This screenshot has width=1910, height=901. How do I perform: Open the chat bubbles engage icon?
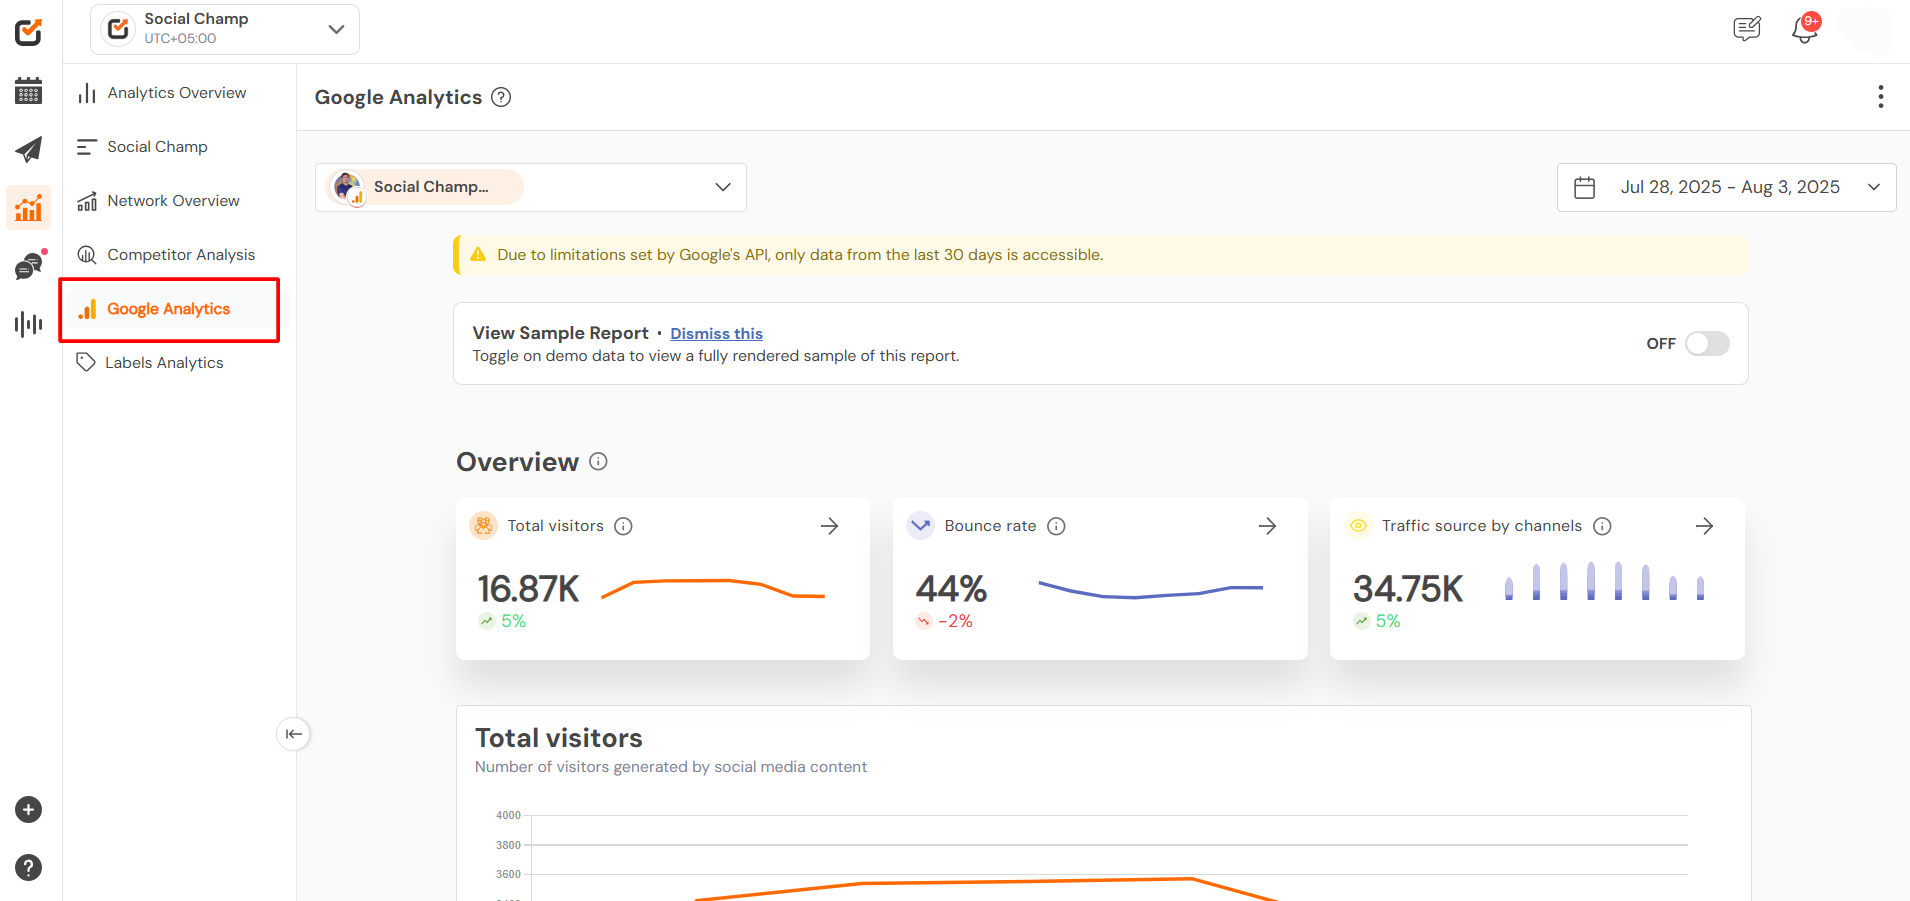(x=29, y=266)
